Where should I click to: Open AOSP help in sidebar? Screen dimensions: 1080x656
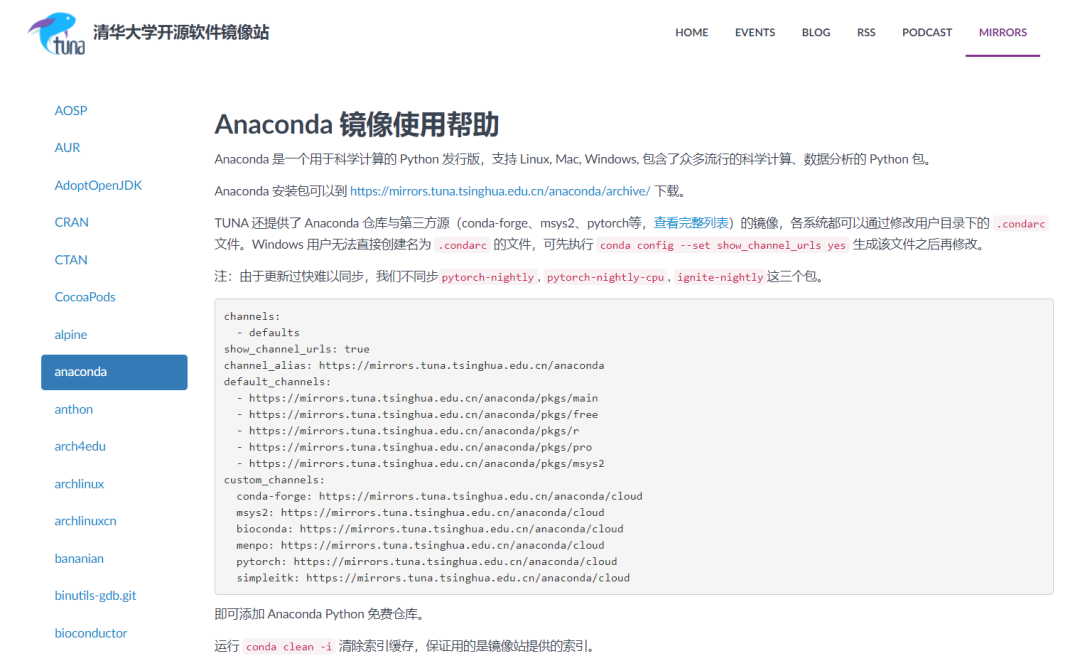pos(71,110)
